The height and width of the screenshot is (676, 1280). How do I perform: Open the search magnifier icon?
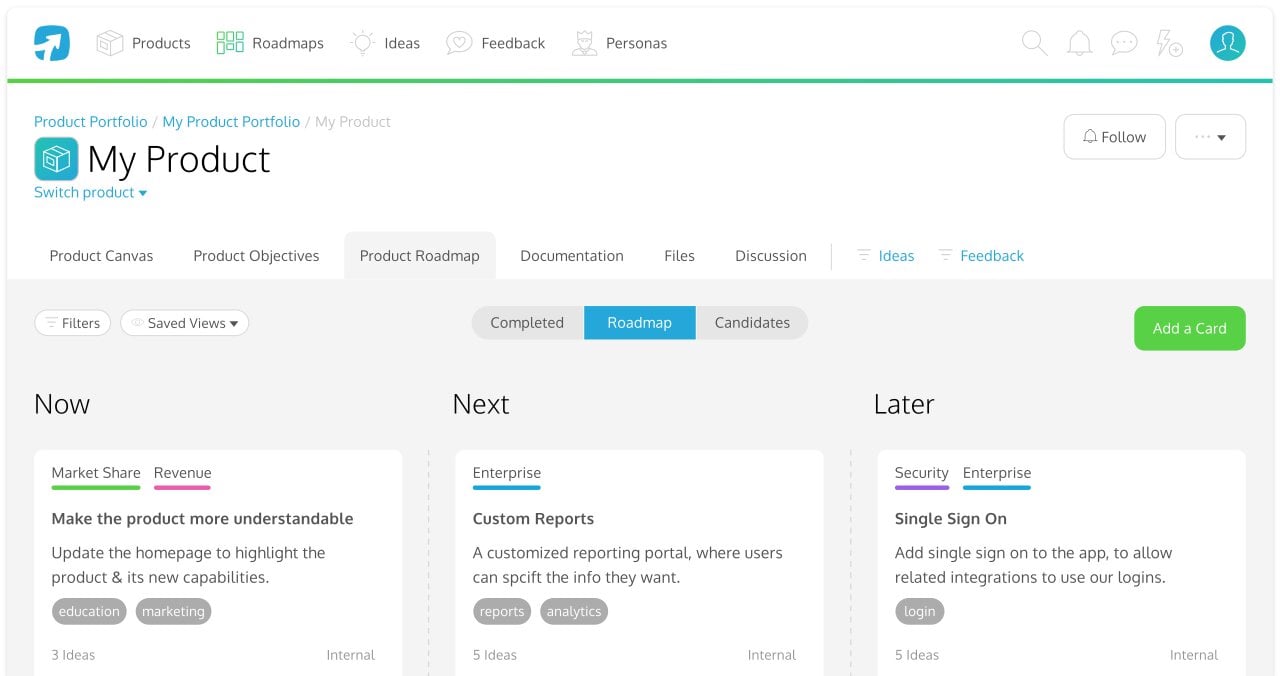click(1034, 43)
